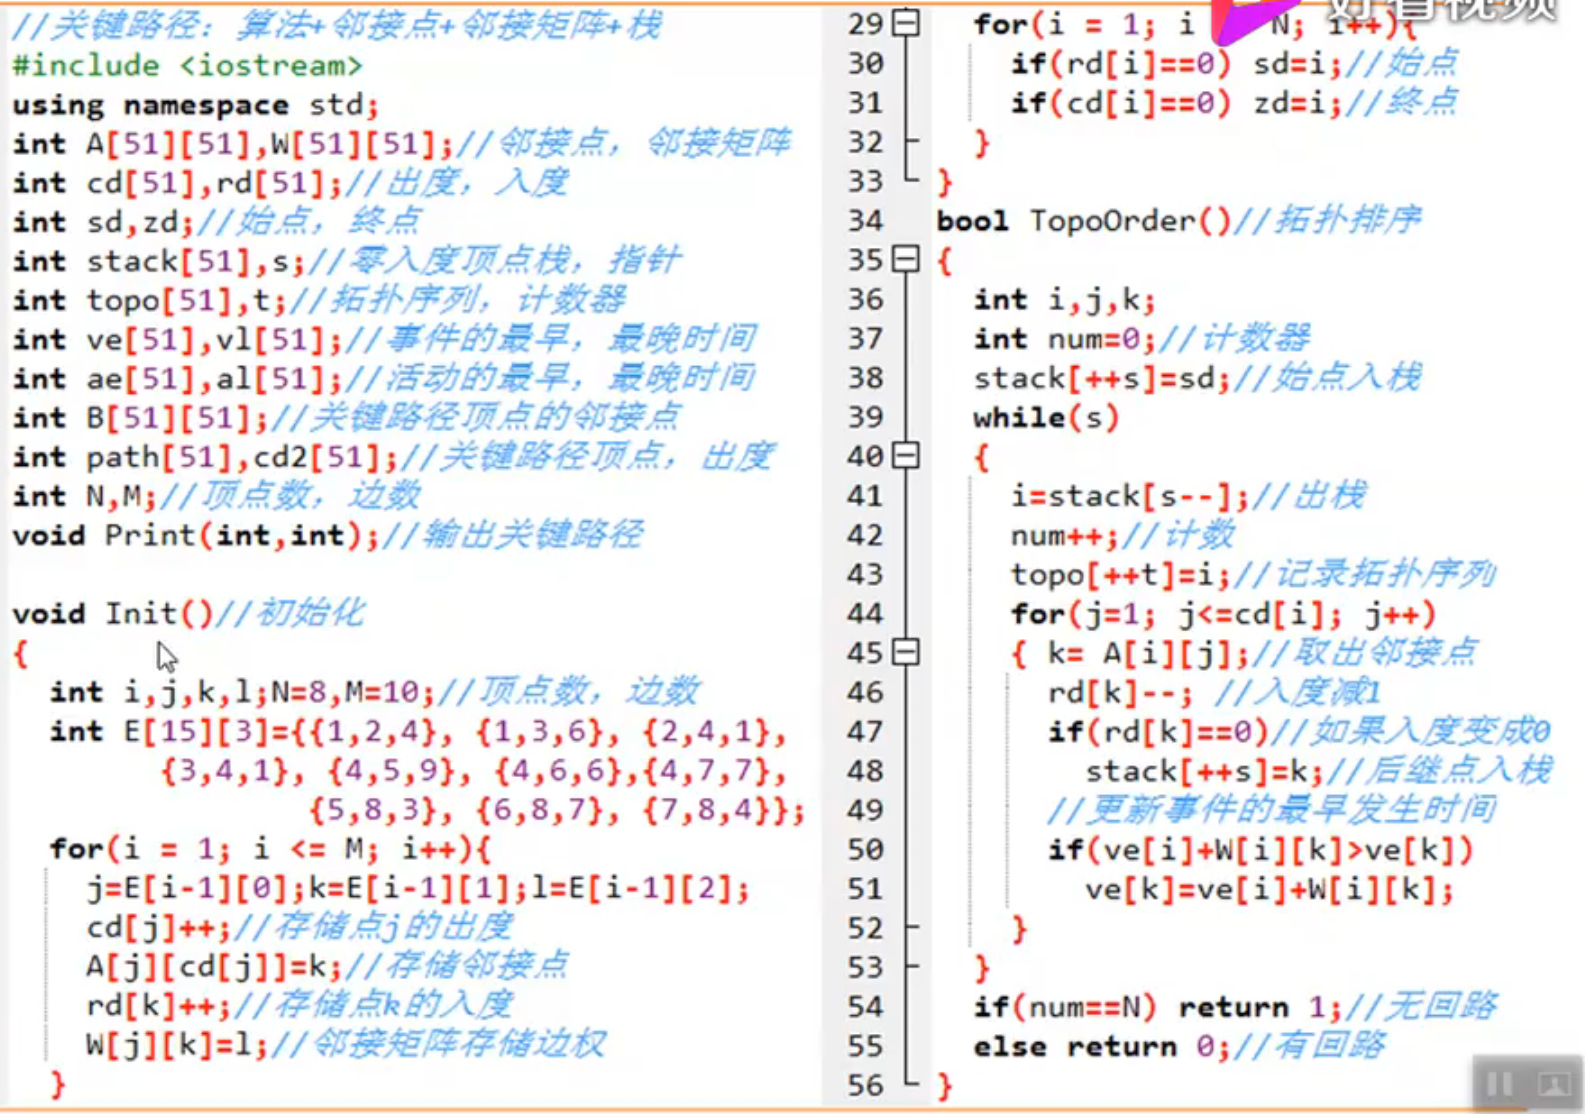Screen dimensions: 1585x1114
Task: Click 'for(j=1; j<=cd[i]; j++)' line
Action: point(1223,614)
